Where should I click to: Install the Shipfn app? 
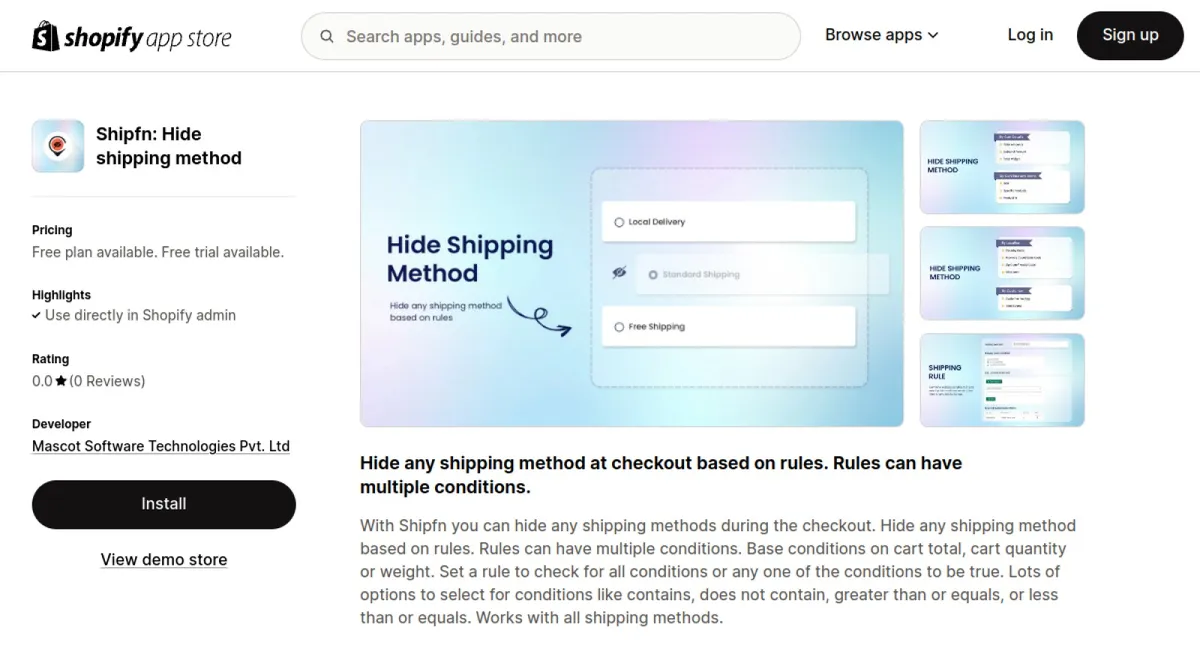(x=163, y=504)
